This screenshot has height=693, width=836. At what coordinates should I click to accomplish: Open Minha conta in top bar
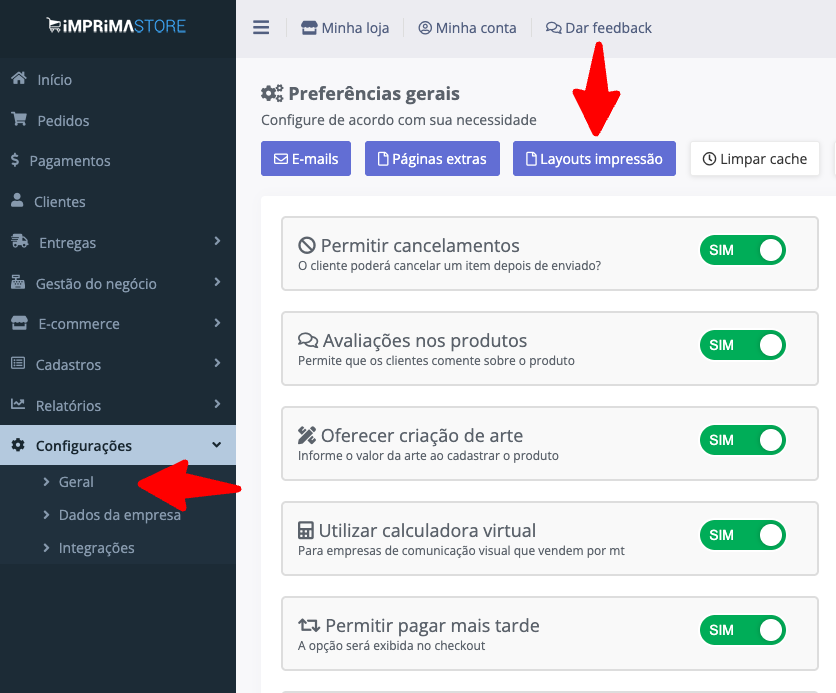coord(467,28)
